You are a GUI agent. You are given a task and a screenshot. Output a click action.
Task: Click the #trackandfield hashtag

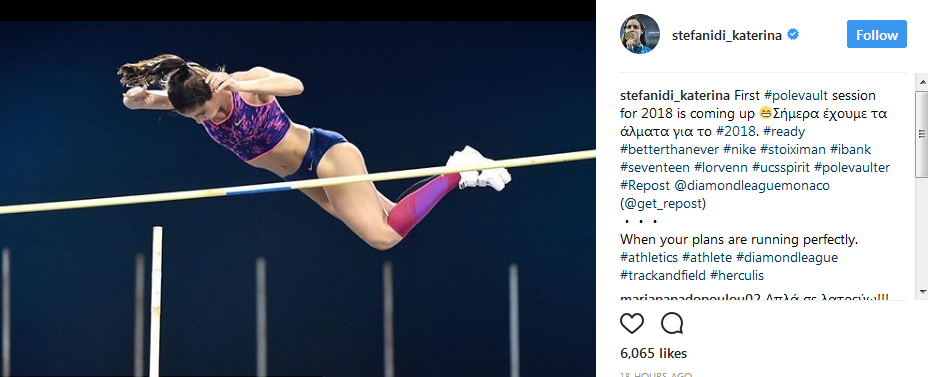click(x=663, y=275)
